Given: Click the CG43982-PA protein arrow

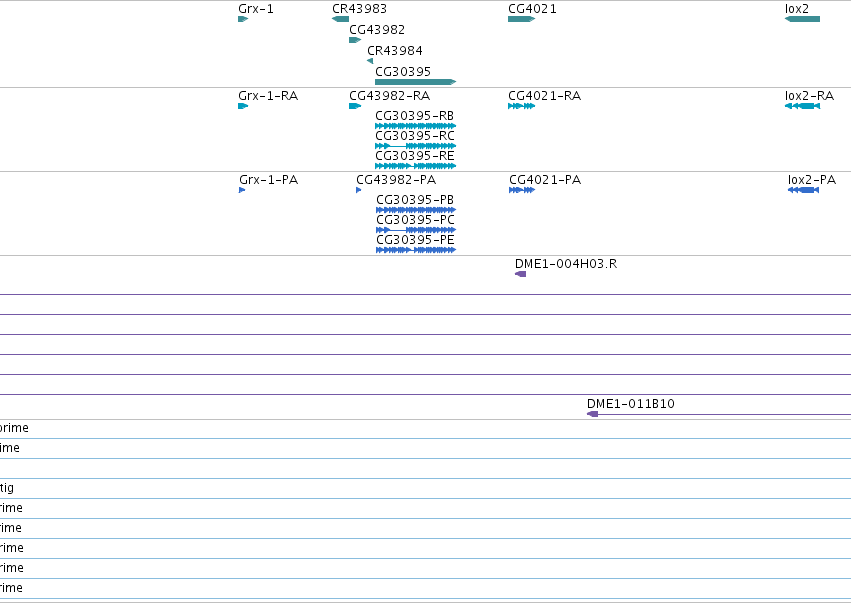Looking at the screenshot, I should pyautogui.click(x=359, y=190).
